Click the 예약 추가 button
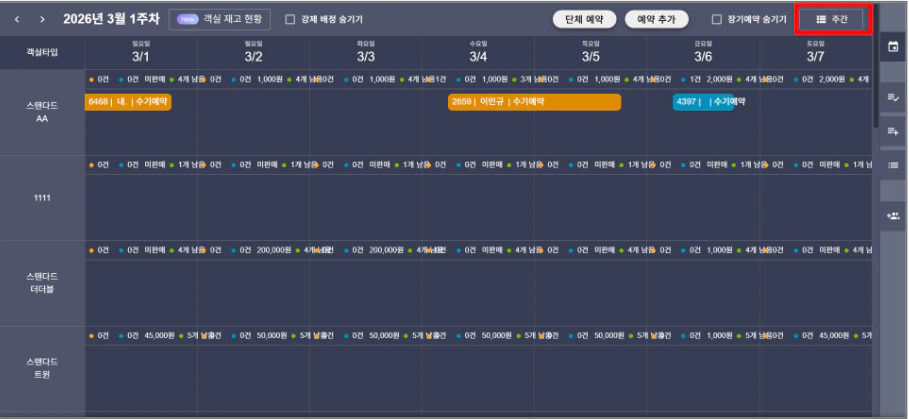This screenshot has width=909, height=419. click(x=656, y=19)
